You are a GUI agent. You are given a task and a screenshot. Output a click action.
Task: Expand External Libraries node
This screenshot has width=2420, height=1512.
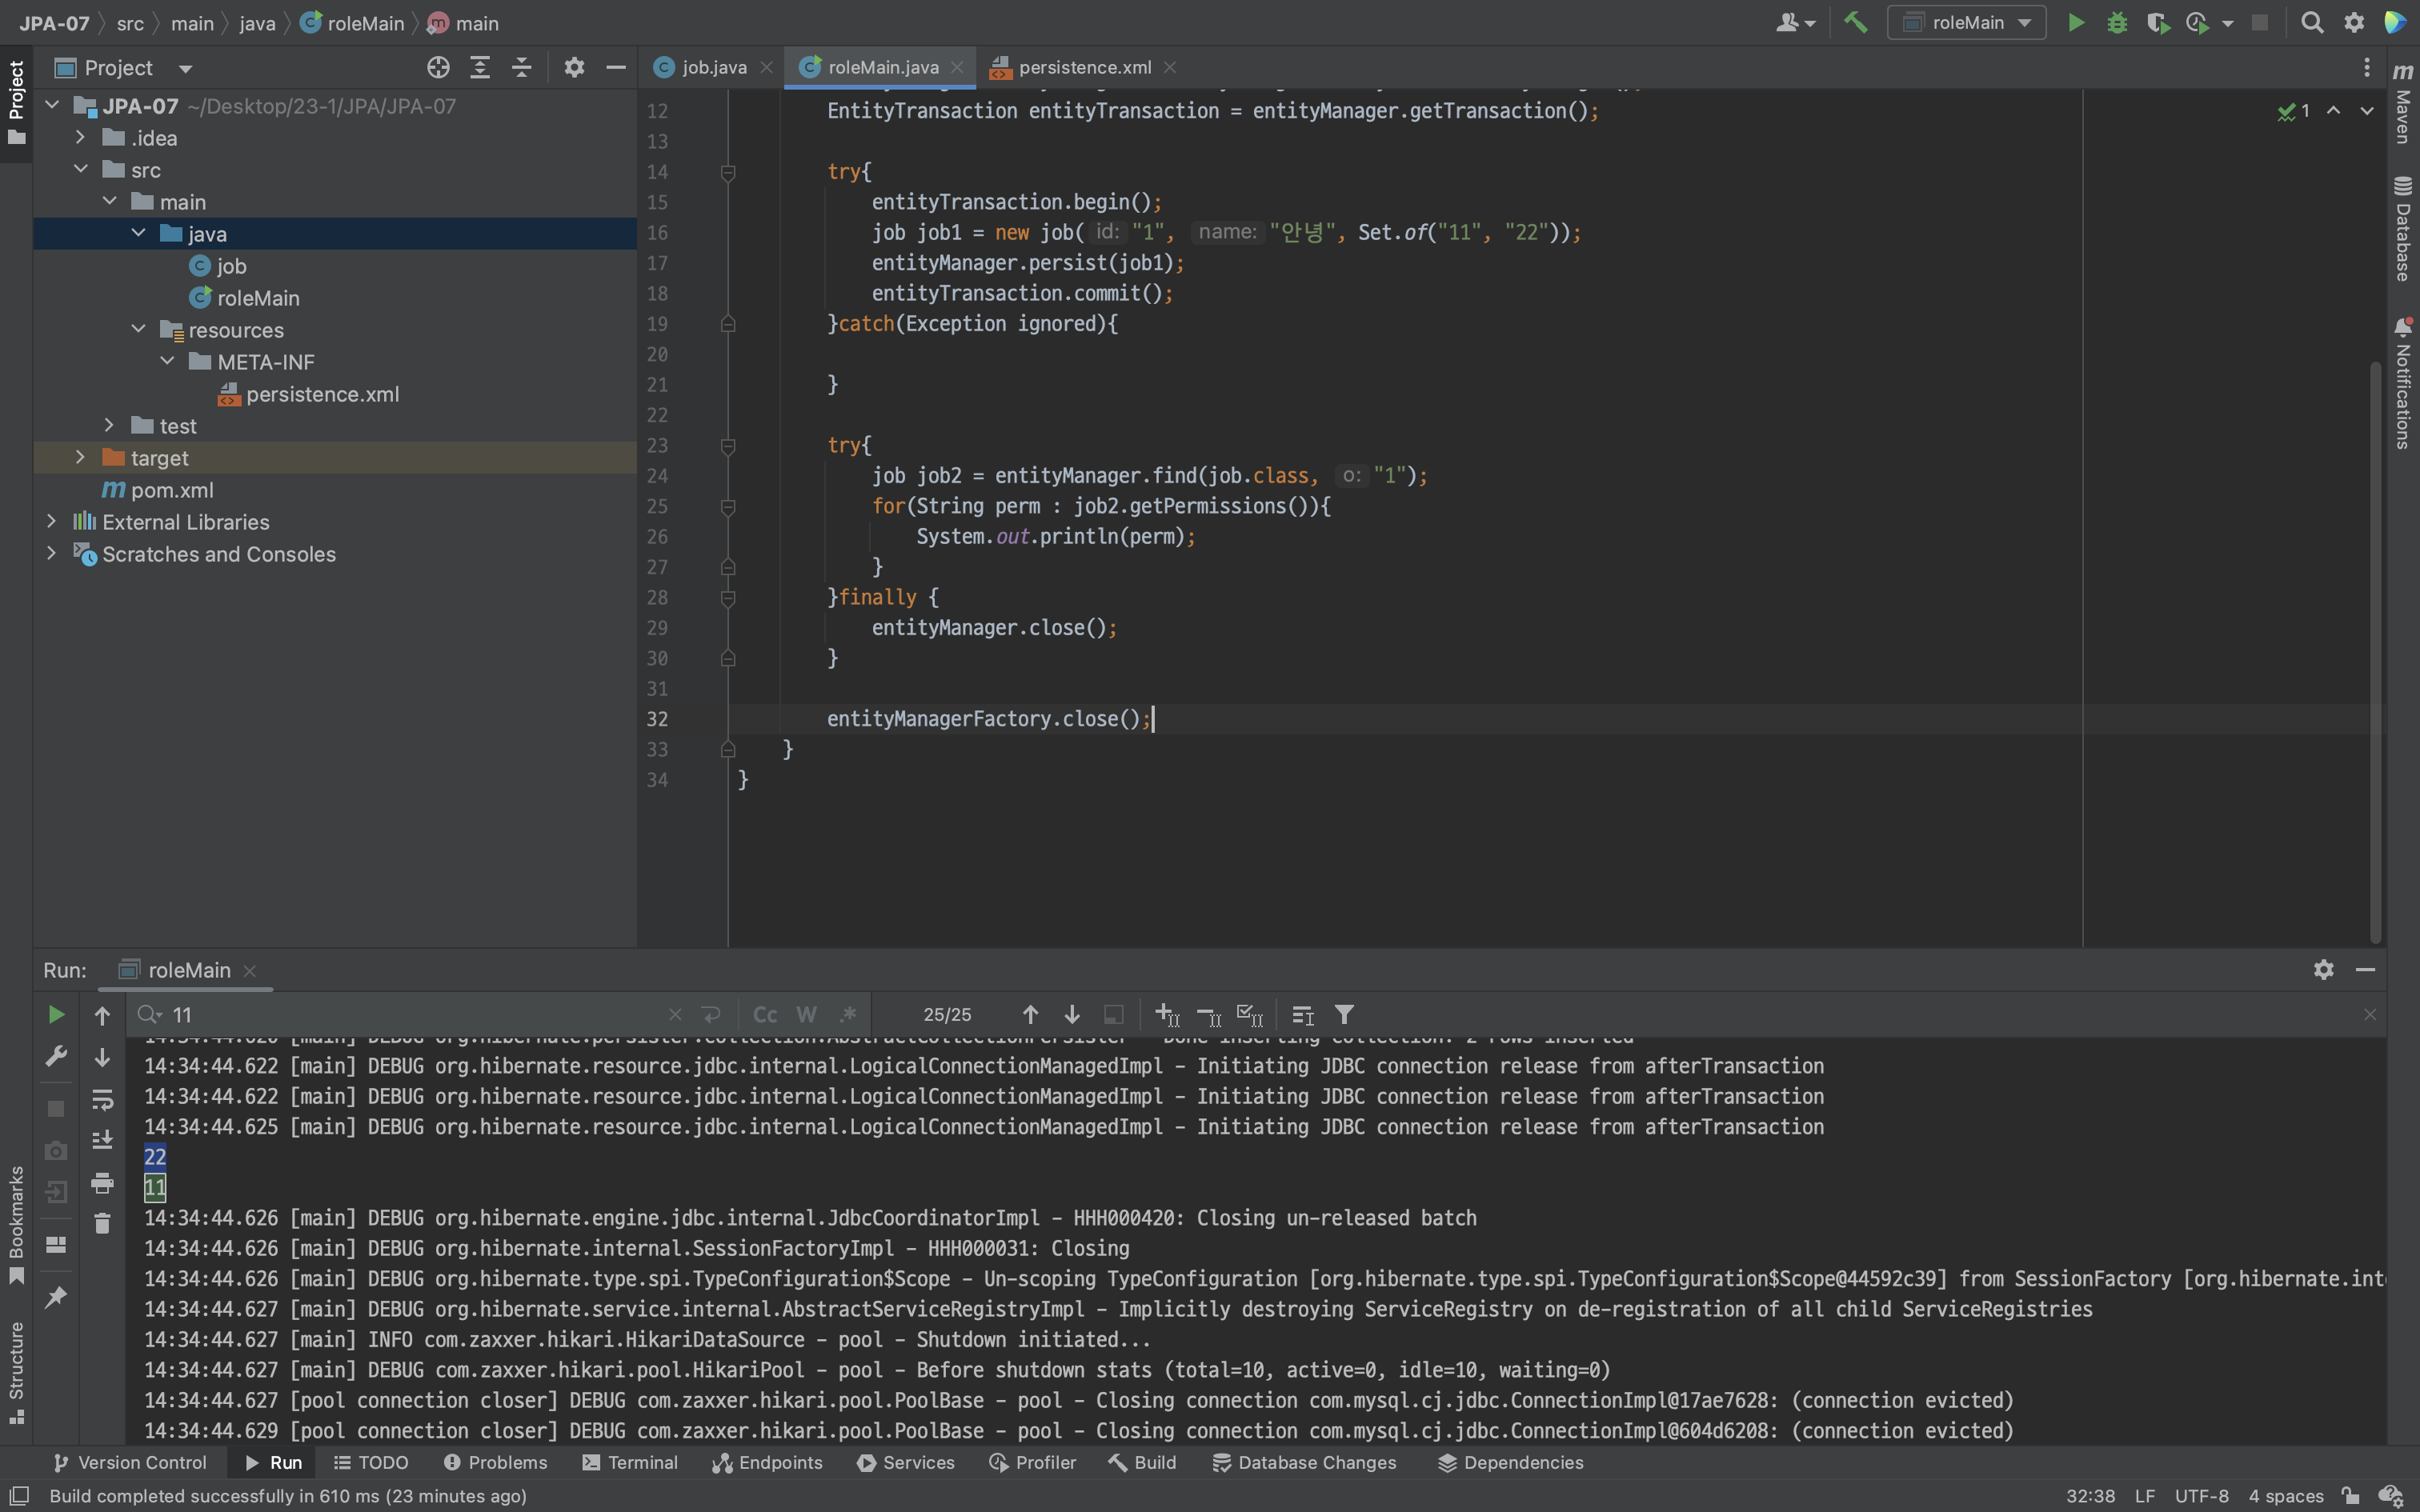point(52,521)
